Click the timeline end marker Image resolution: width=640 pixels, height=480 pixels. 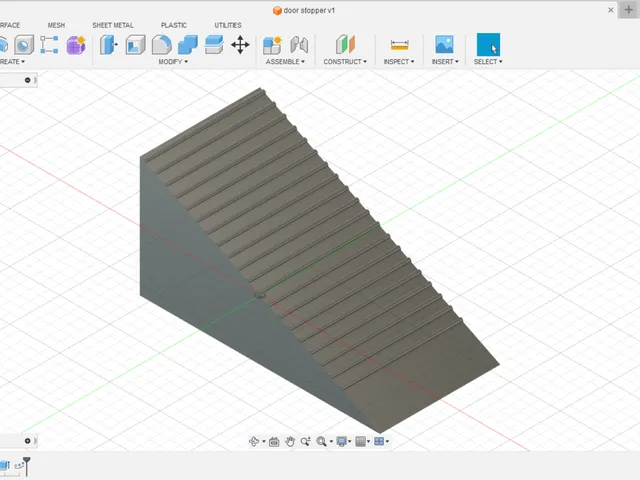(x=27, y=466)
